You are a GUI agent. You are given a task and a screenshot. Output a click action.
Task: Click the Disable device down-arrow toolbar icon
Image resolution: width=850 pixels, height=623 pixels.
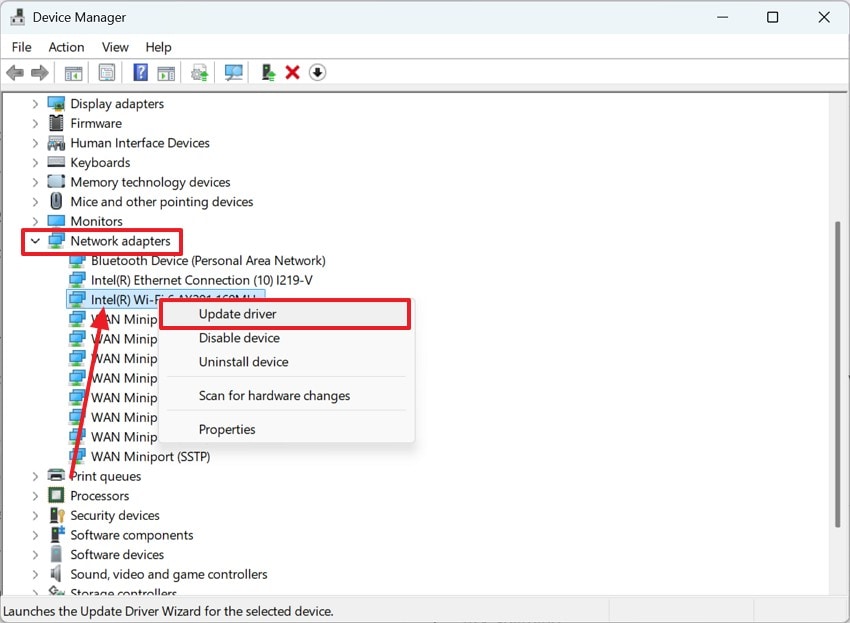point(317,72)
